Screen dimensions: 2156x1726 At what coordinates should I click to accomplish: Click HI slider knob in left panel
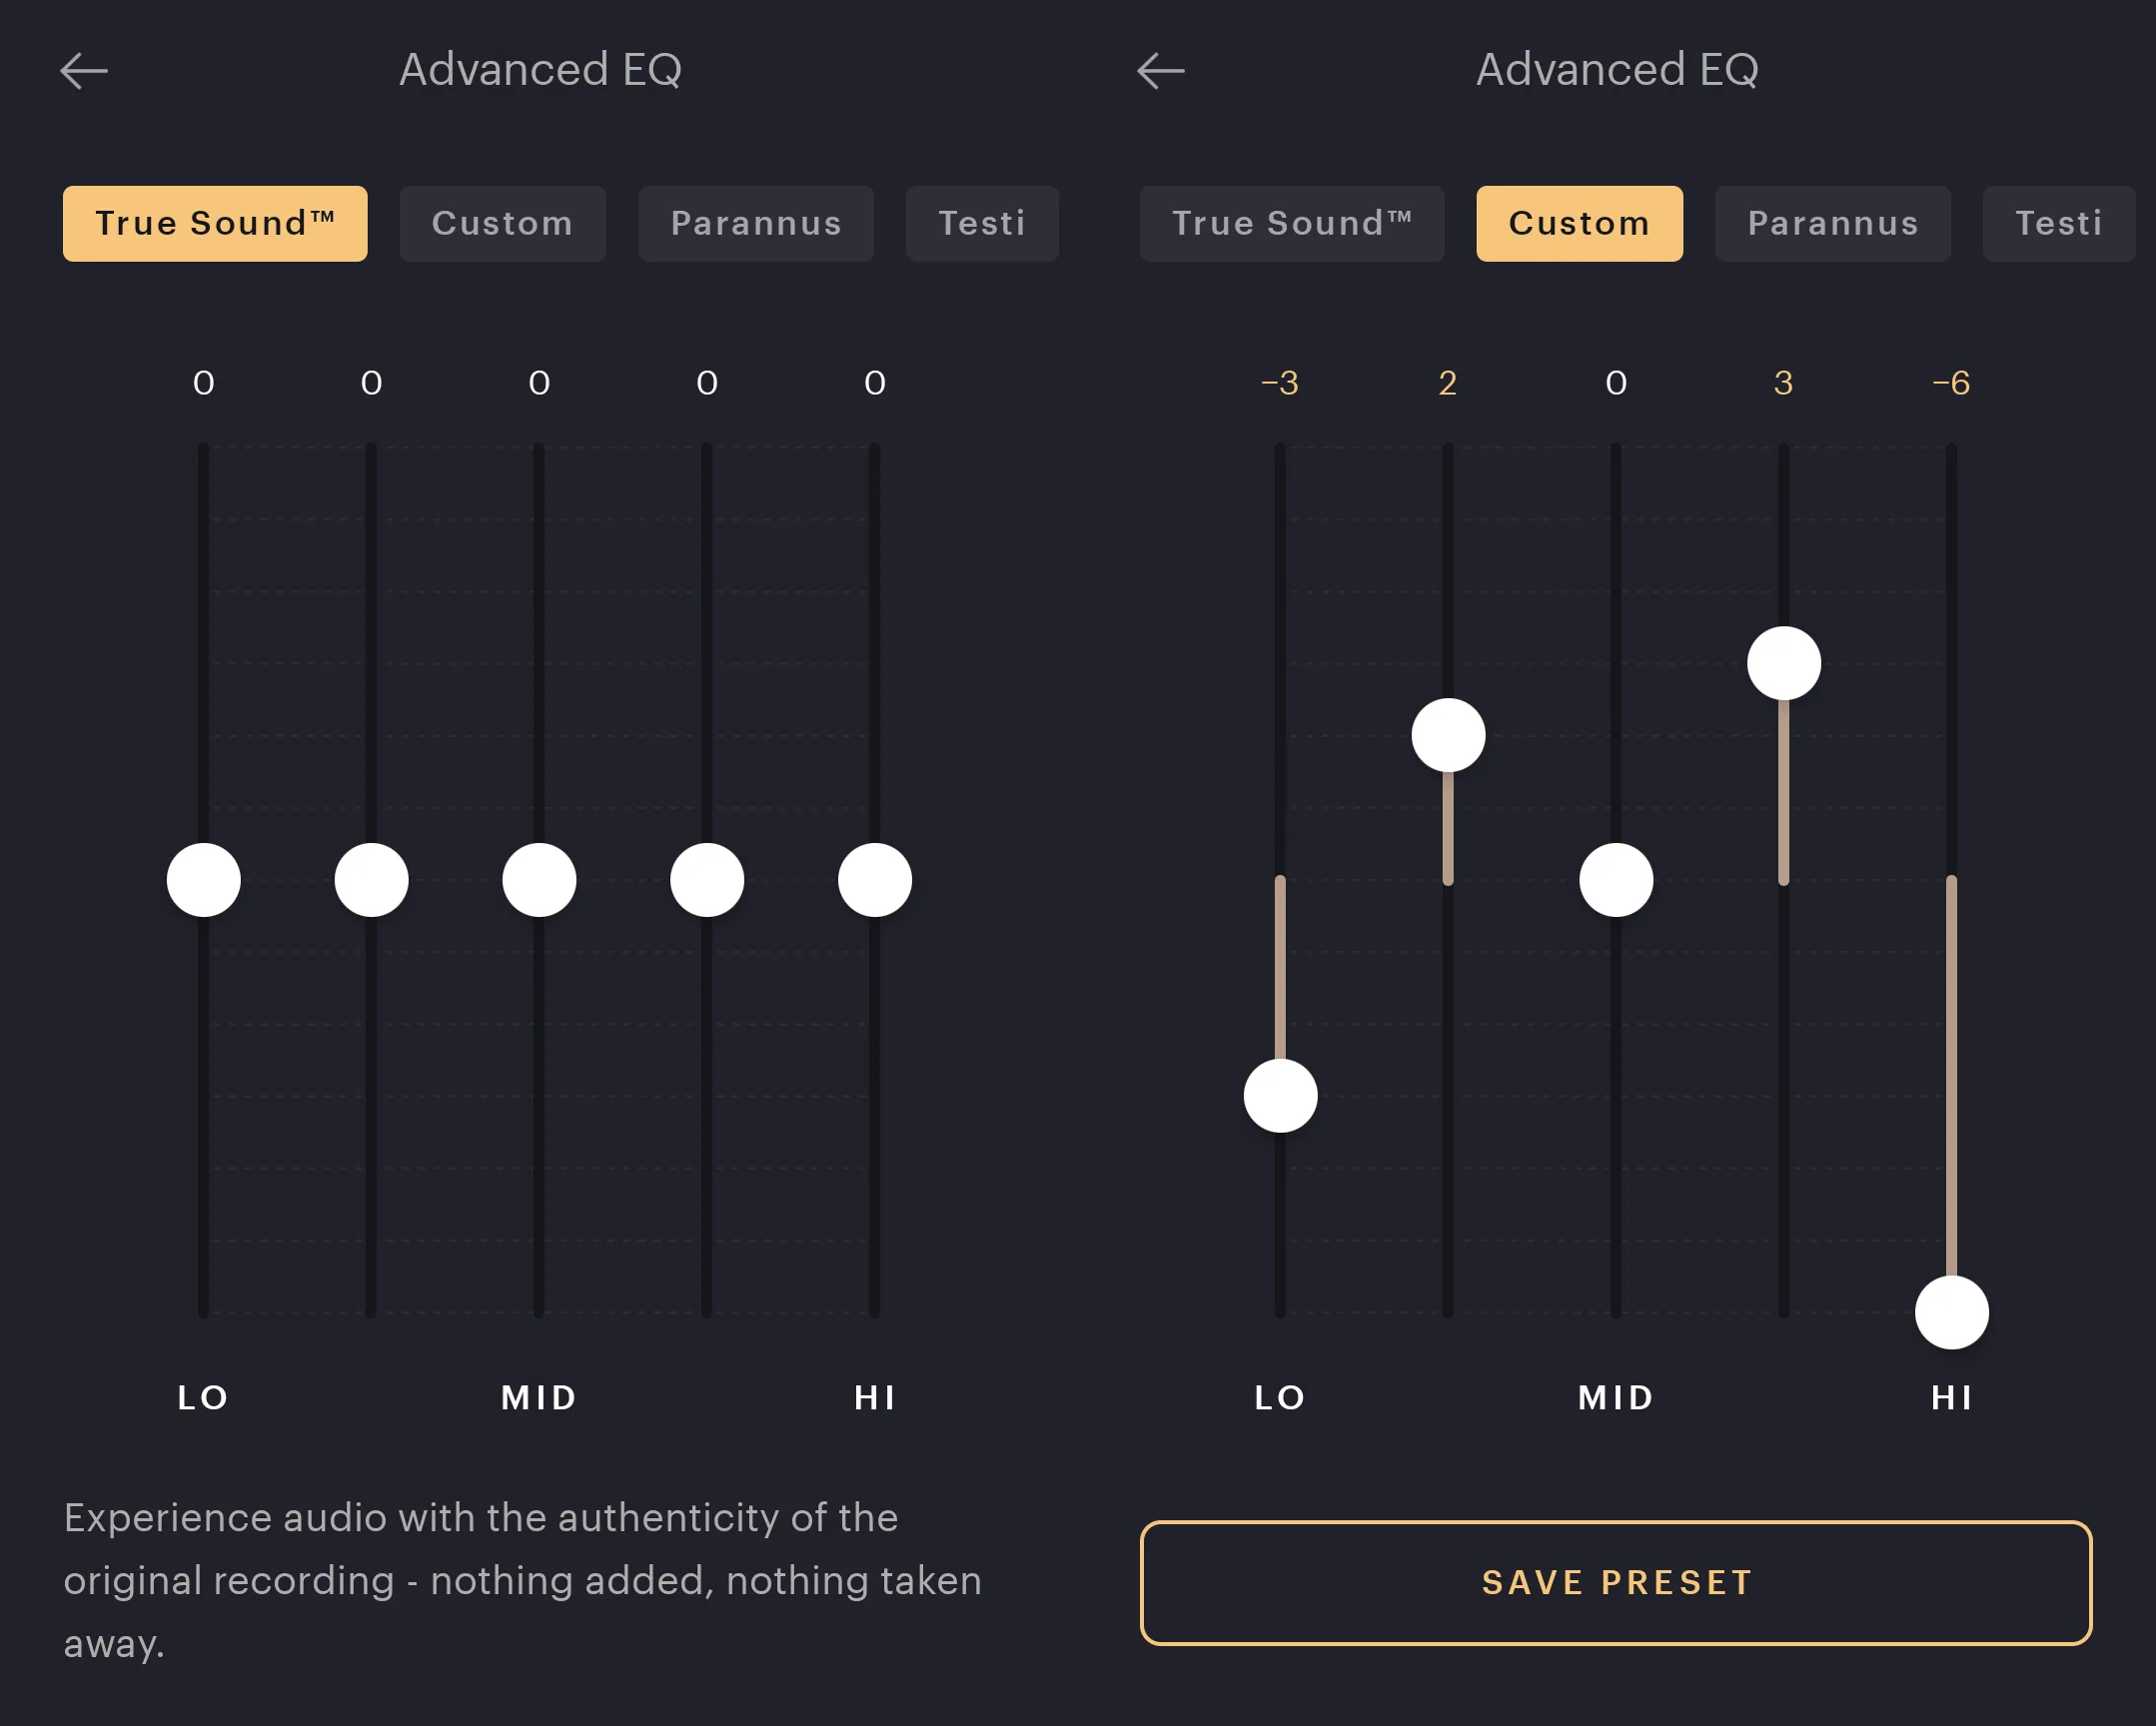click(x=875, y=880)
